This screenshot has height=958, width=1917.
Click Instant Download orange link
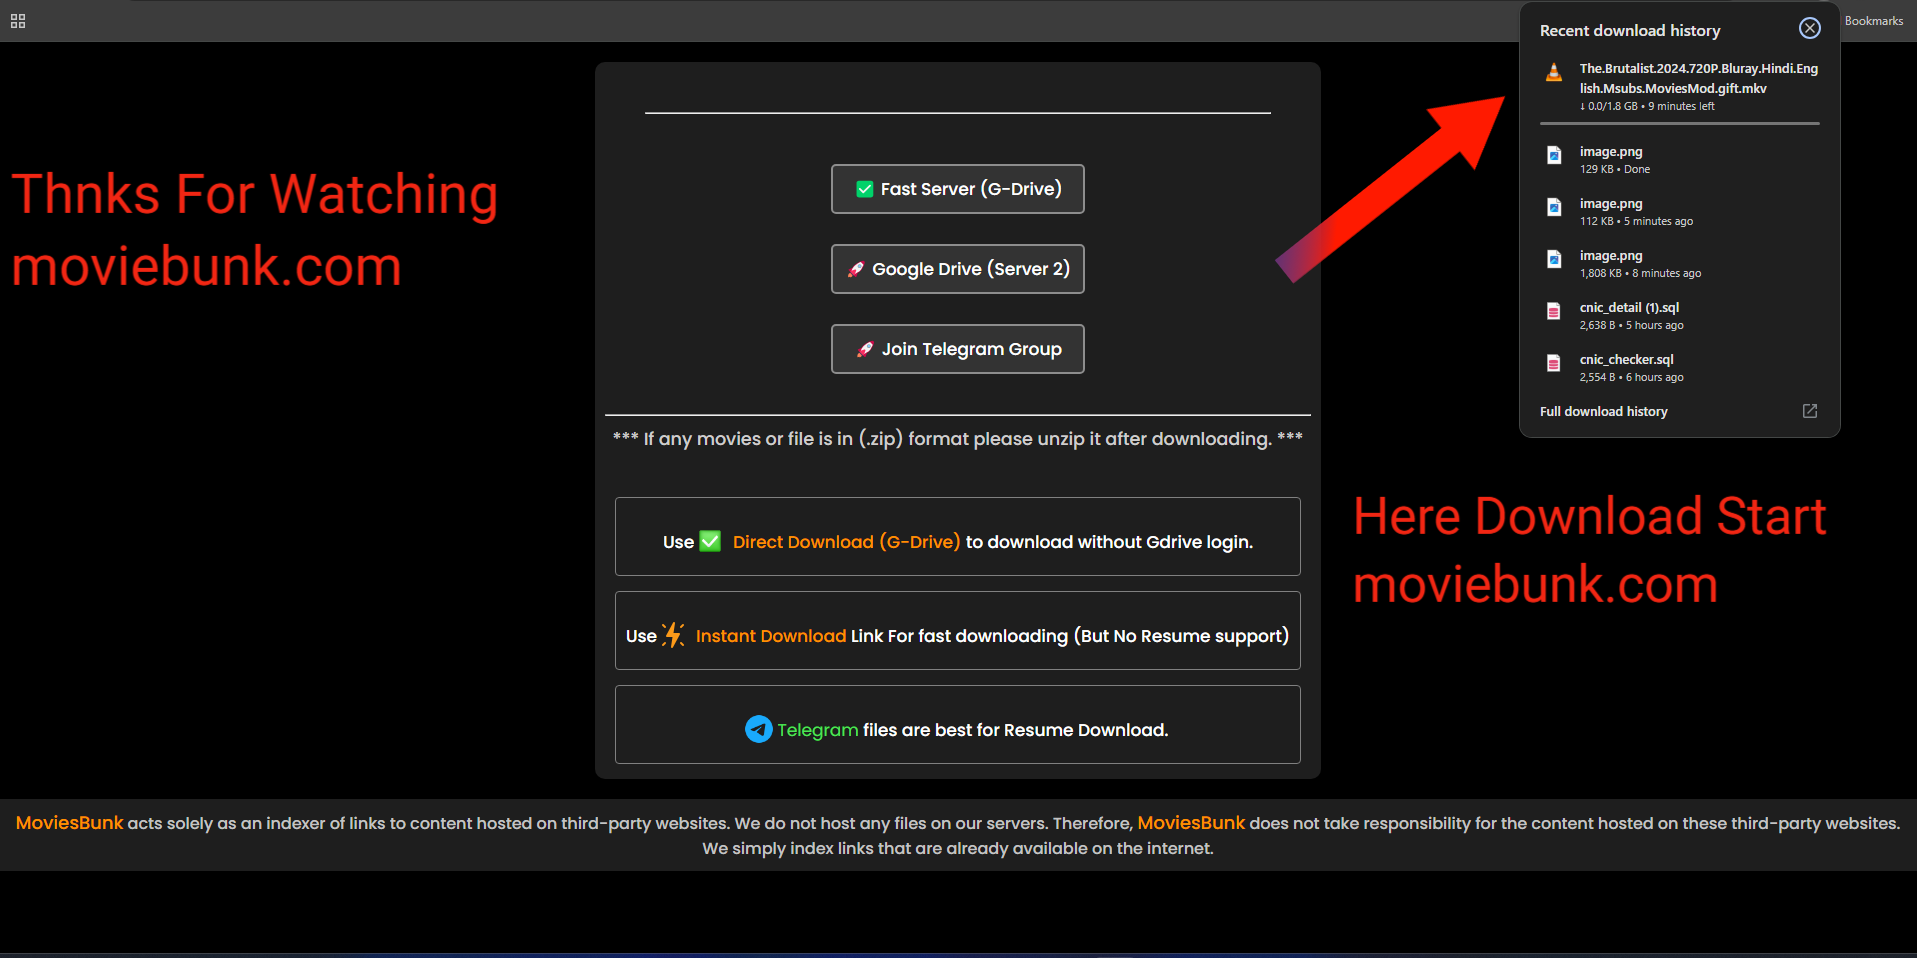(x=770, y=636)
